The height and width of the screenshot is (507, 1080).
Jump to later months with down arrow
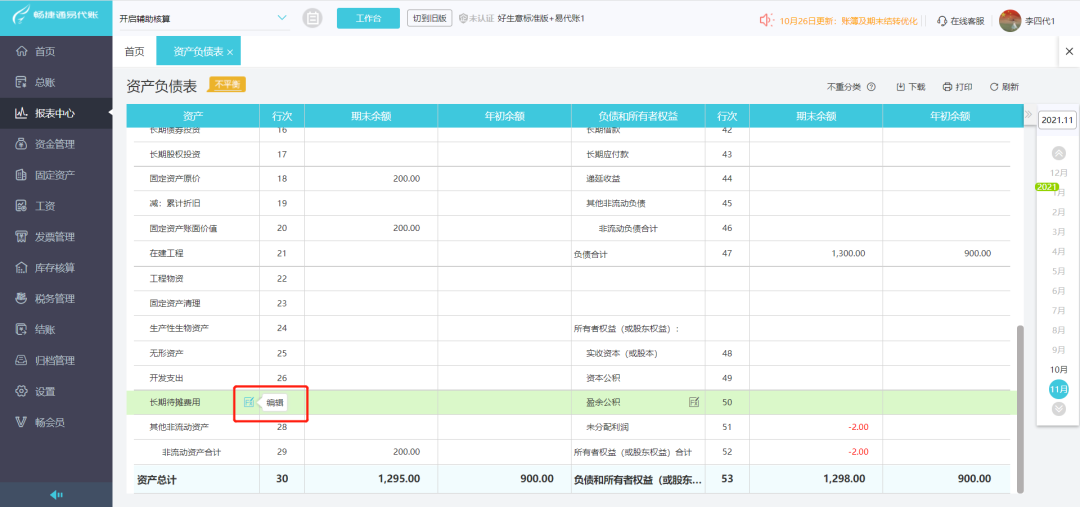tap(1059, 408)
